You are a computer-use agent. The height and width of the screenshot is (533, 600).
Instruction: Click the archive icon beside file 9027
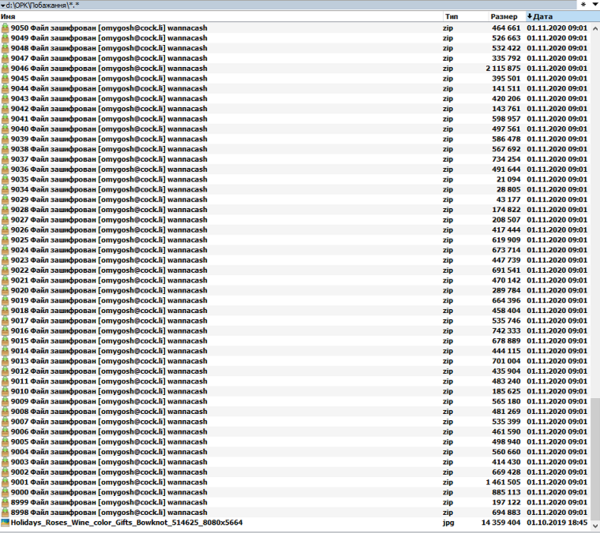[x=5, y=220]
